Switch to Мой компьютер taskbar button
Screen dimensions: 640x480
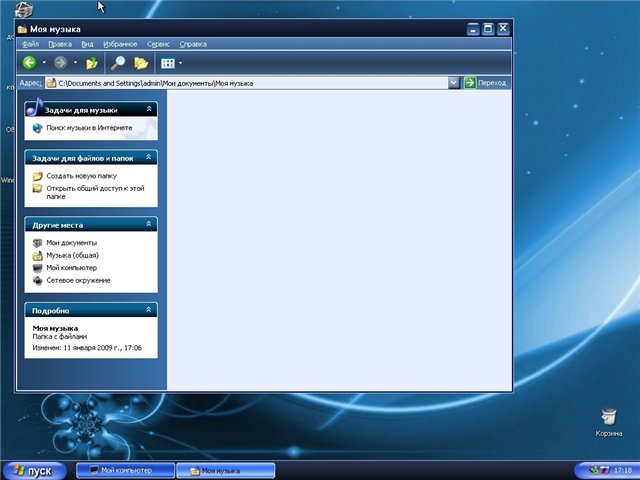pyautogui.click(x=125, y=471)
